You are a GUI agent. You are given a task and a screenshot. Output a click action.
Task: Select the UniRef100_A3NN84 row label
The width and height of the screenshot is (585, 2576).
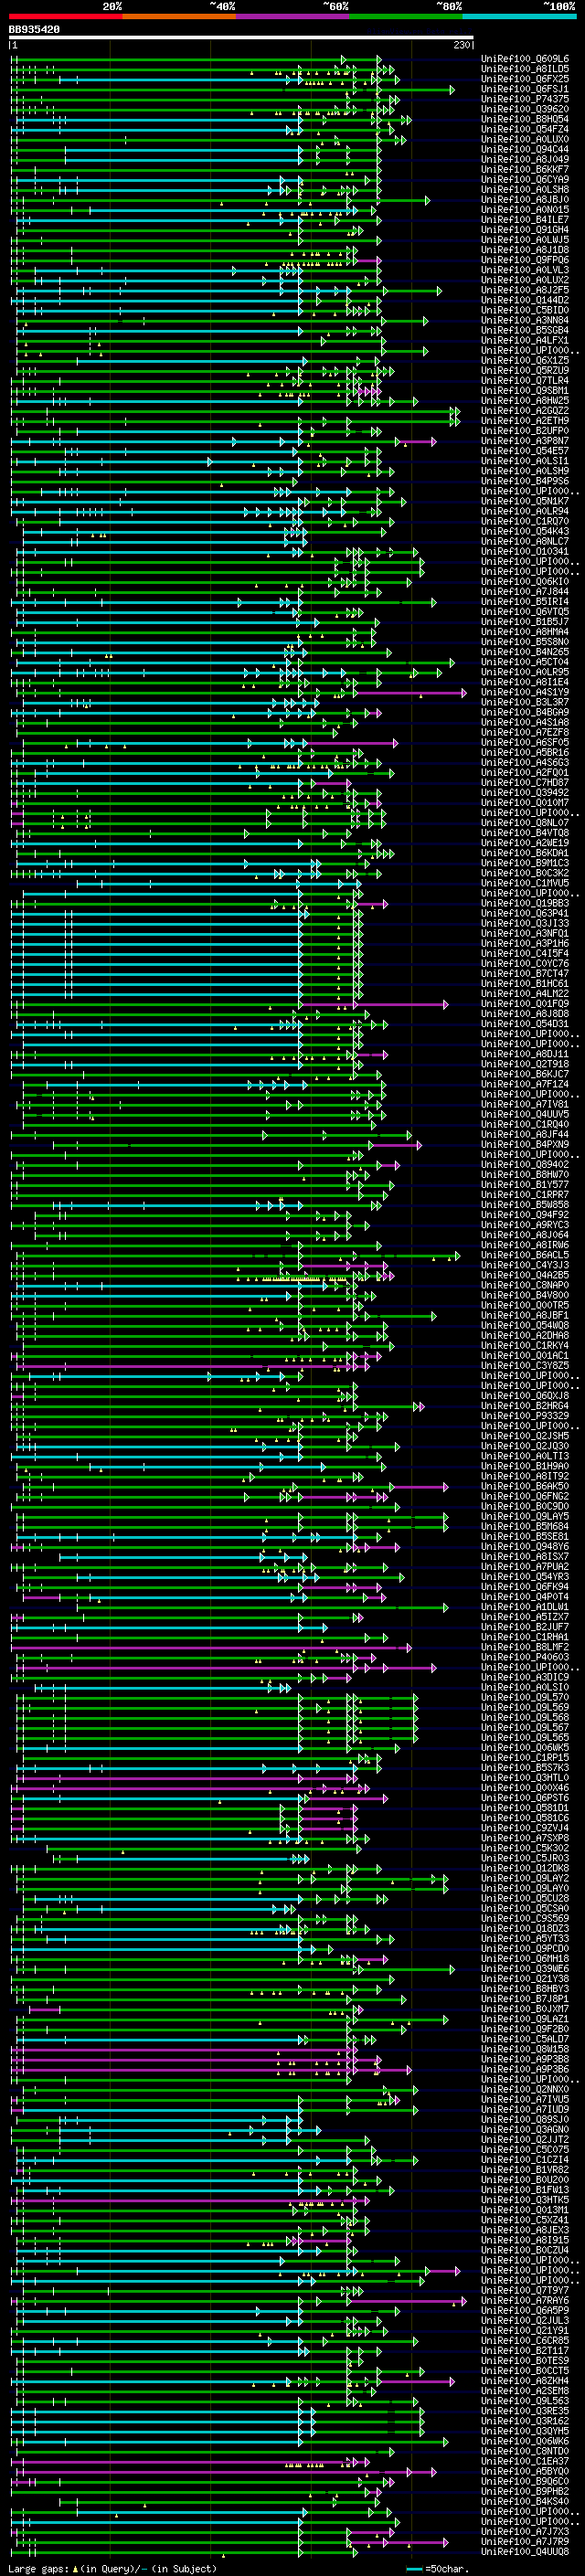point(524,320)
